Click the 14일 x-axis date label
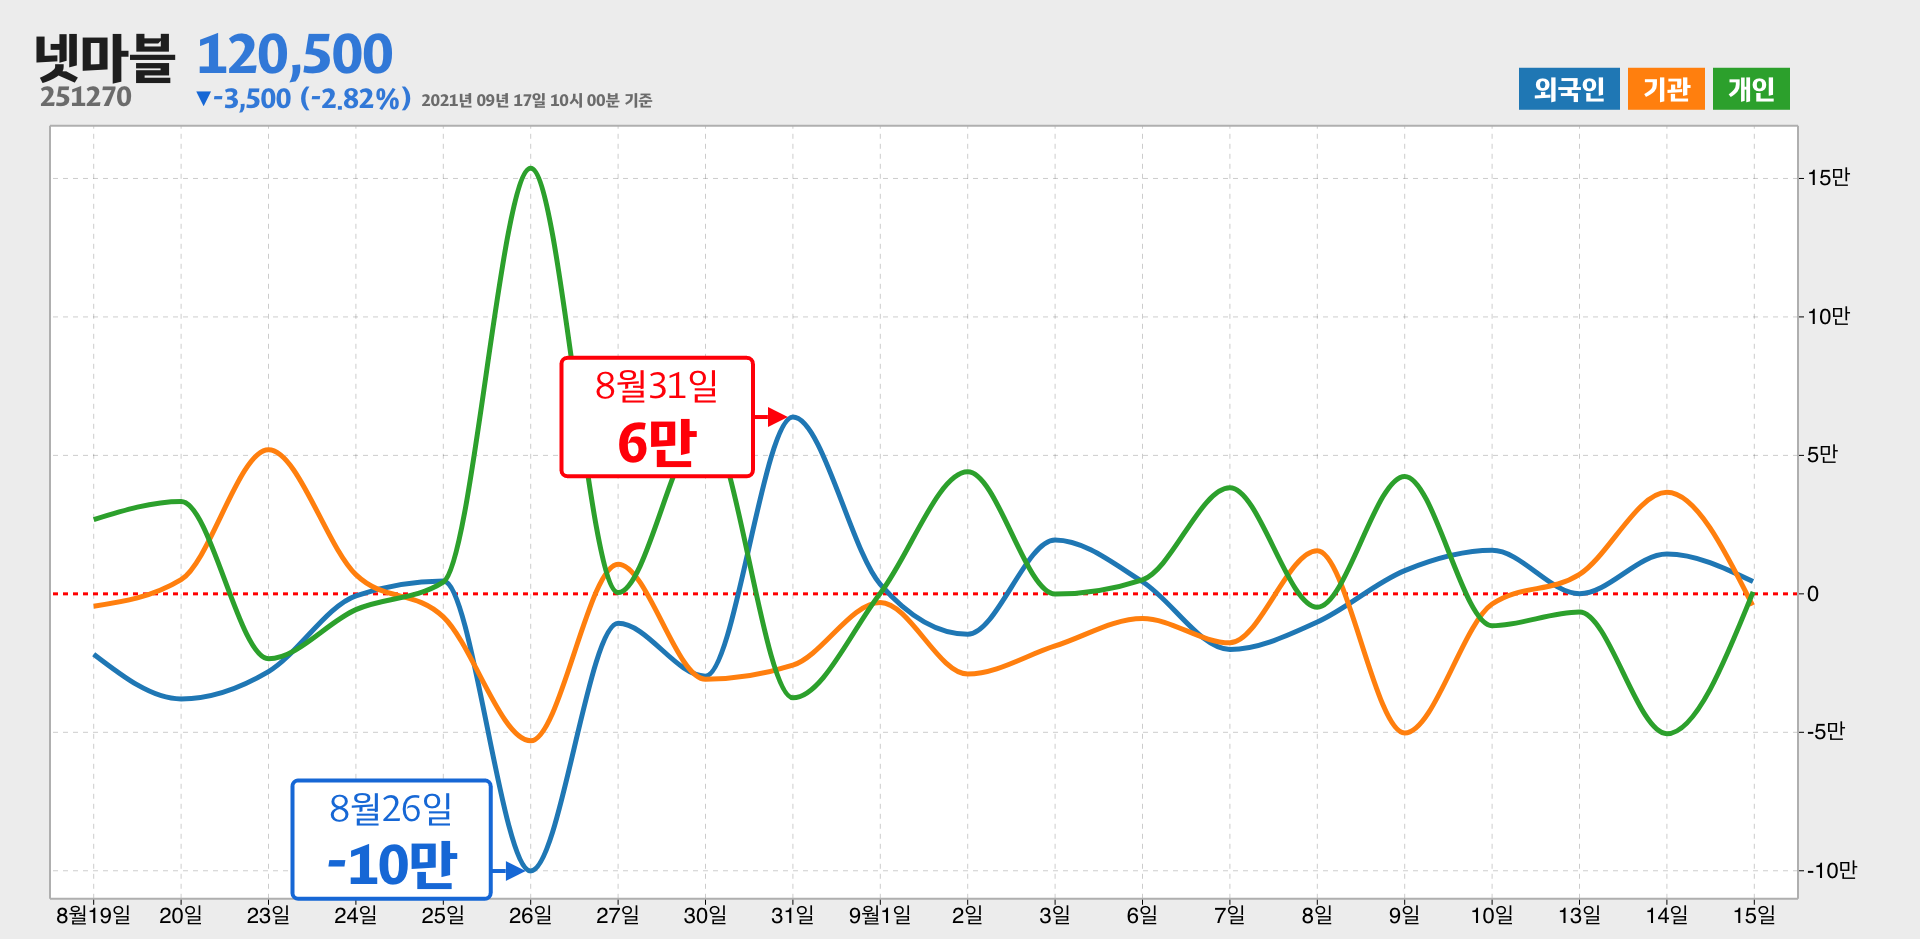 [1666, 915]
